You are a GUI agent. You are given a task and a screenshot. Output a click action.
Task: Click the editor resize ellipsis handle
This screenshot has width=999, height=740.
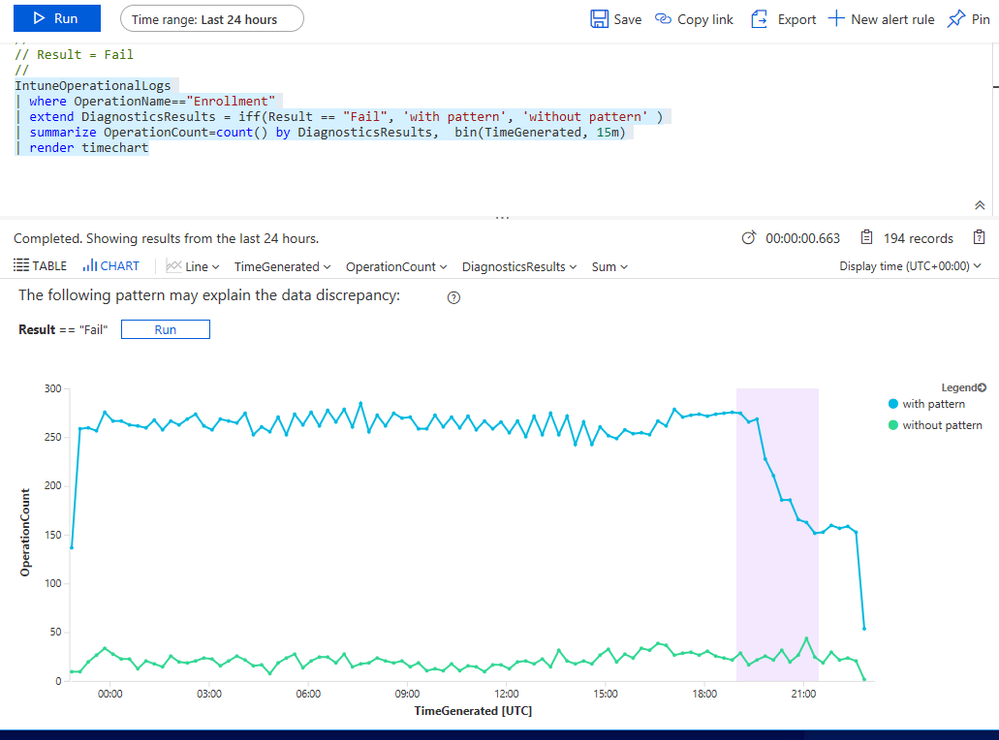(x=502, y=218)
